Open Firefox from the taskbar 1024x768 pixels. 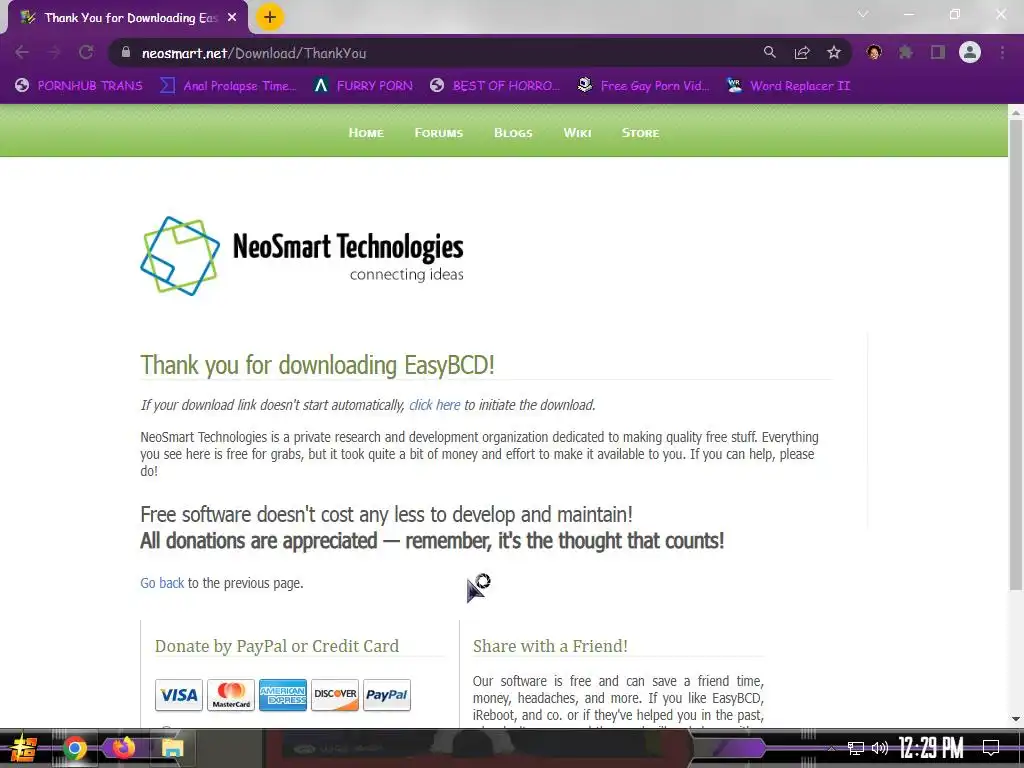coord(123,748)
